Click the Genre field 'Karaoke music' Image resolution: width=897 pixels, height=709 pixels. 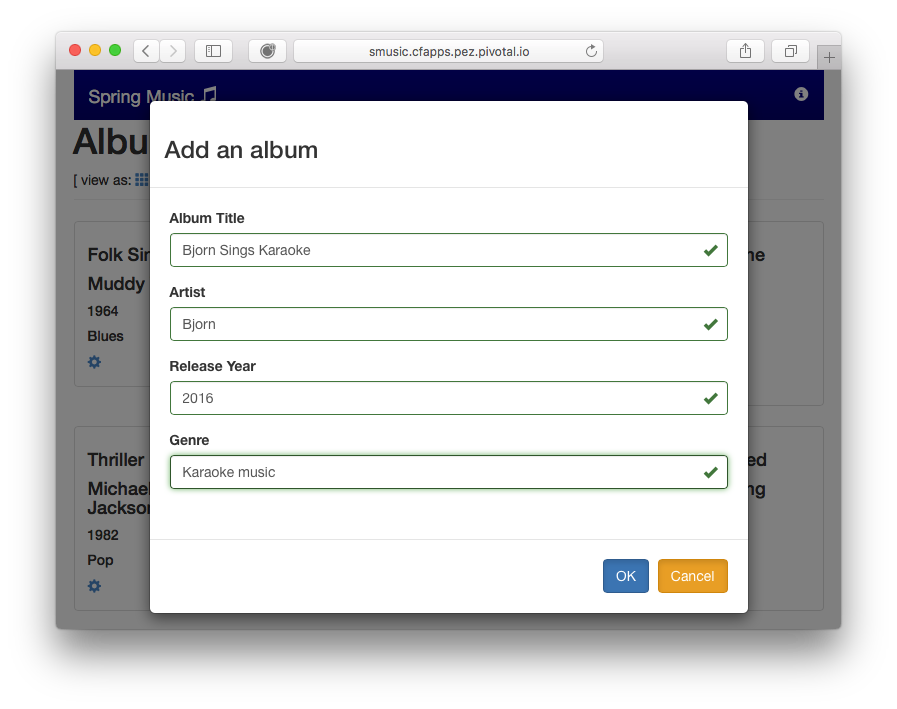pyautogui.click(x=448, y=472)
